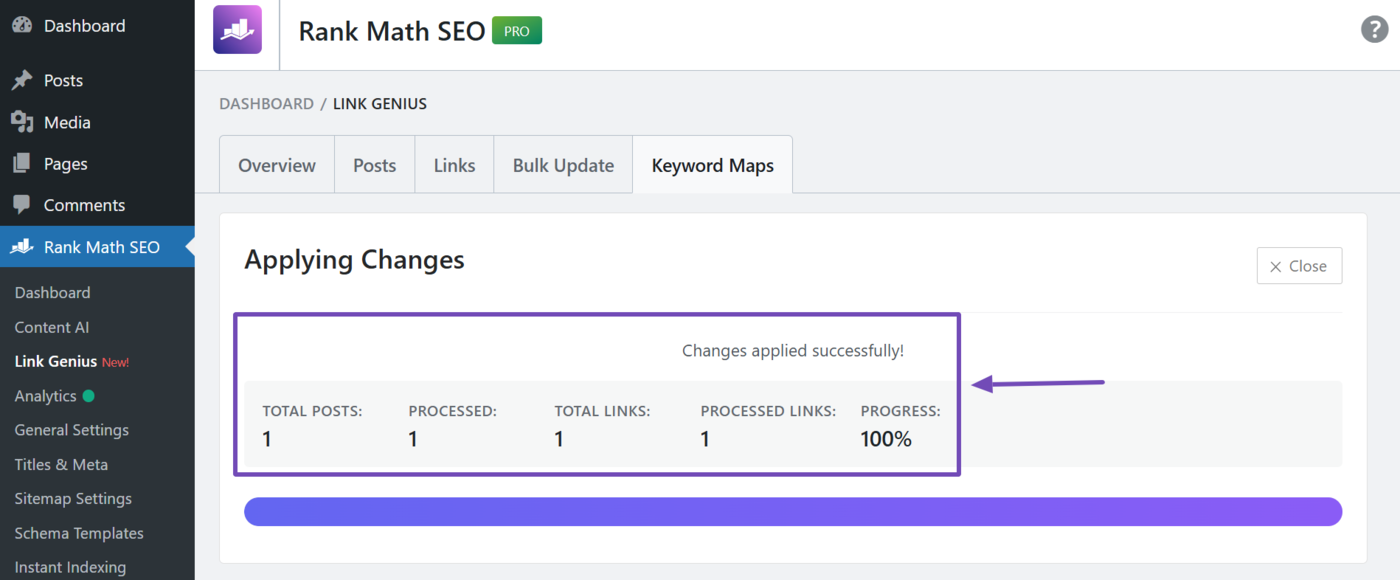Click LINK GENIUS breadcrumb text
Viewport: 1400px width, 580px height.
[x=380, y=104]
